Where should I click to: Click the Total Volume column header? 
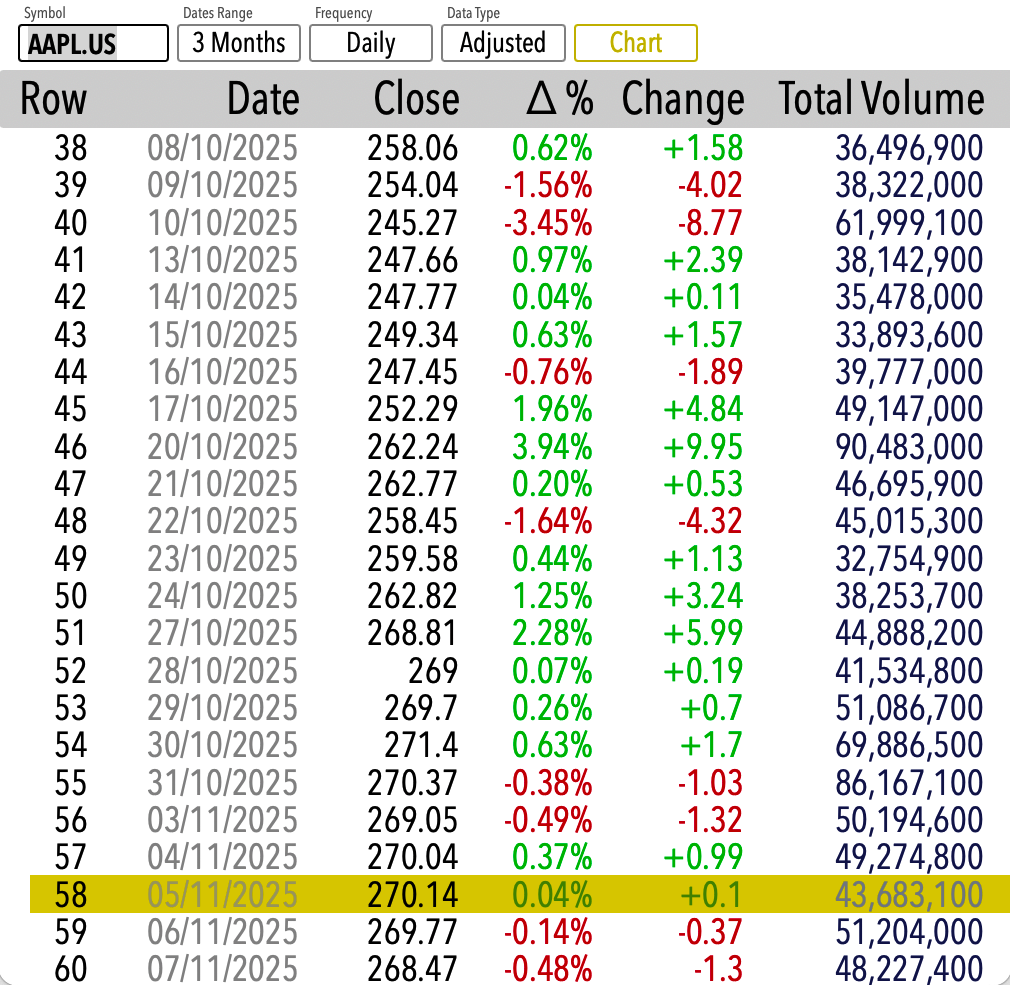coord(881,99)
